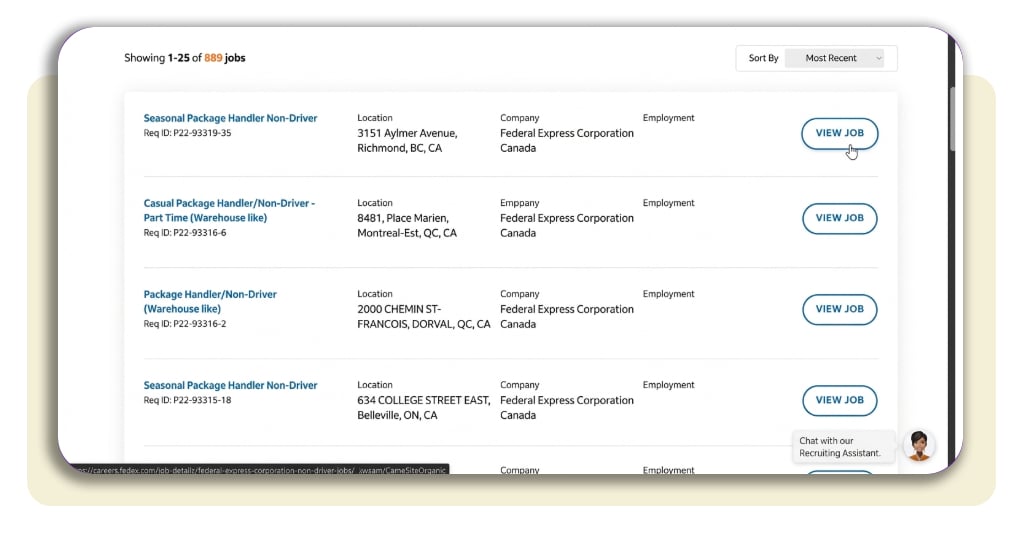This screenshot has width=1024, height=536.
Task: Select address 3151 Aylmer Avenue, Richmond
Action: pyautogui.click(x=408, y=140)
